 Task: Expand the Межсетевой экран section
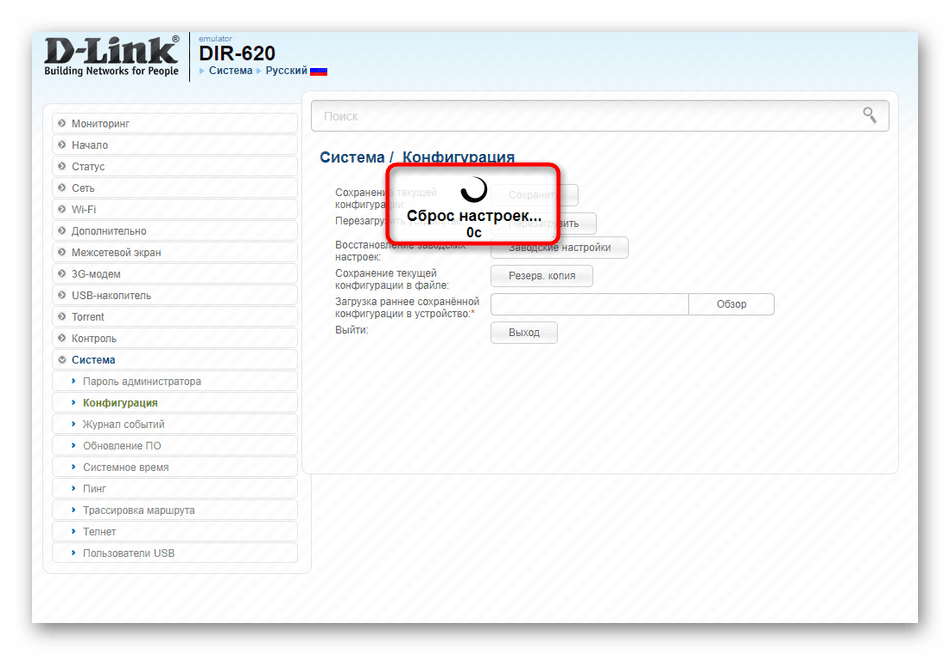[x=174, y=253]
